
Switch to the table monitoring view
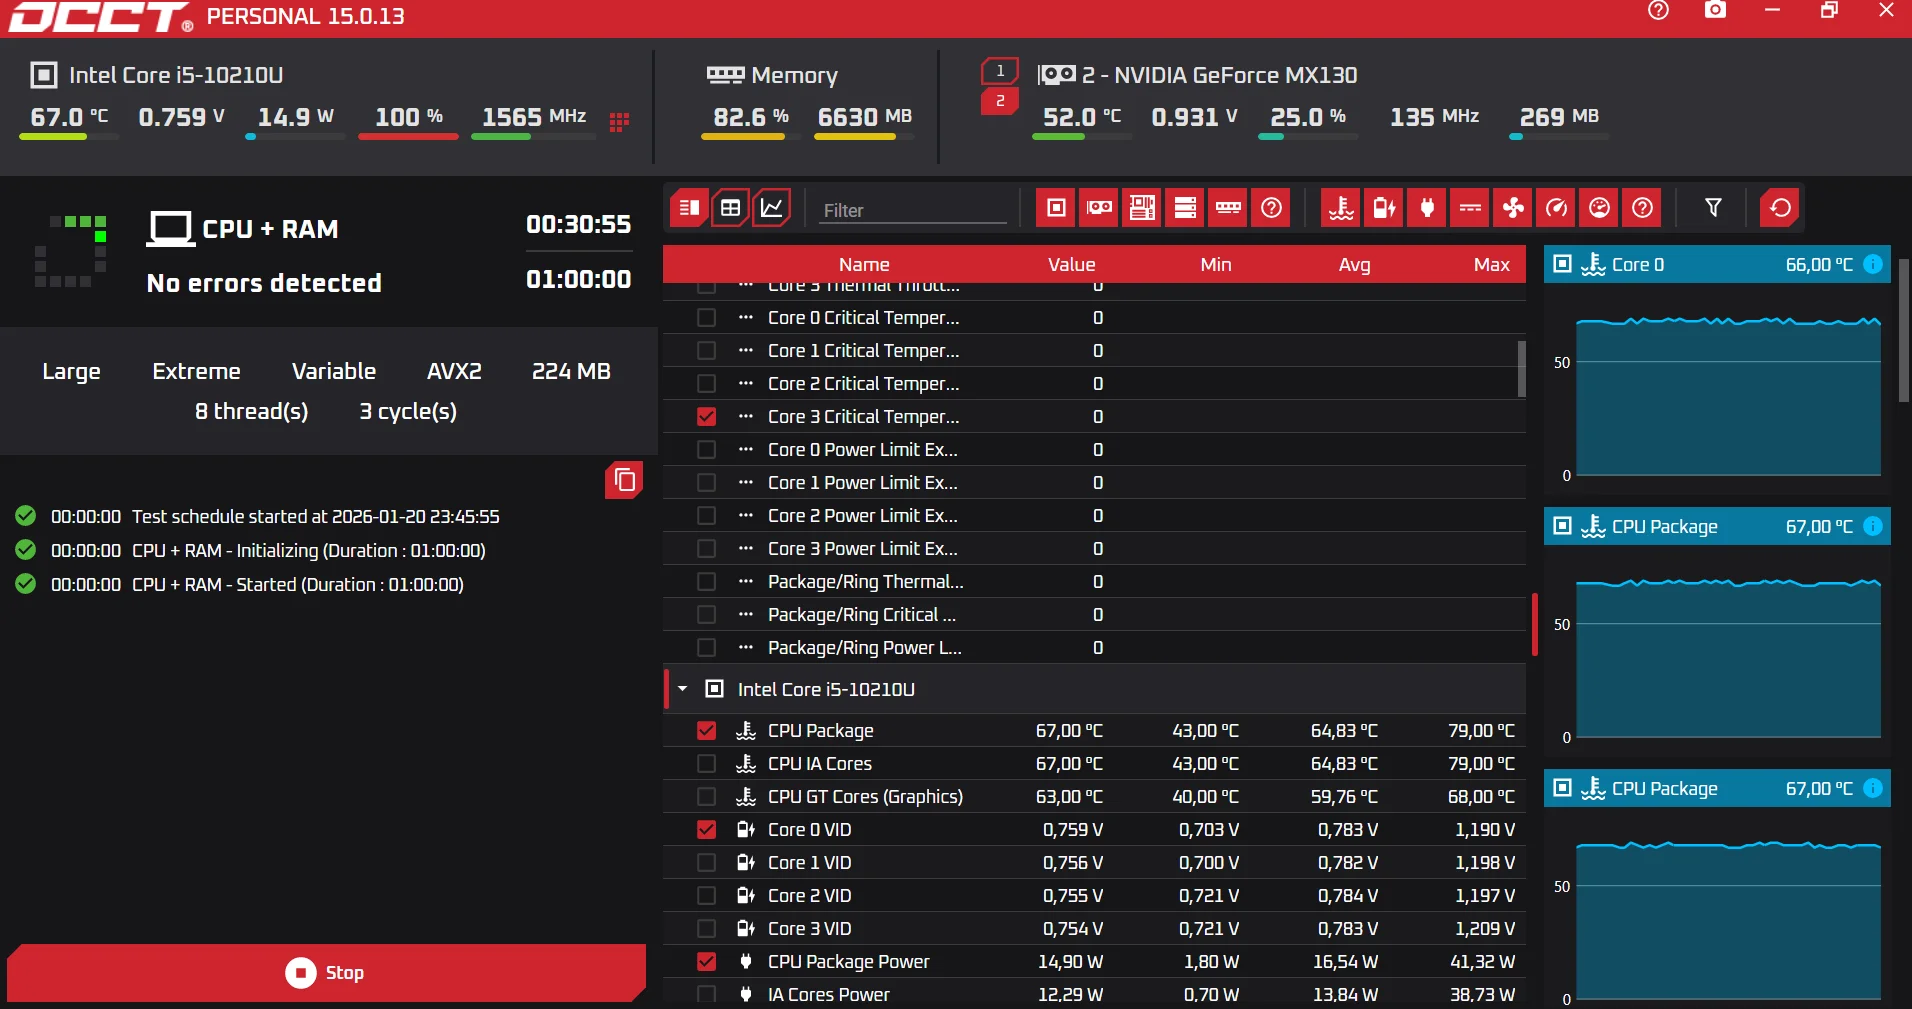pyautogui.click(x=731, y=208)
